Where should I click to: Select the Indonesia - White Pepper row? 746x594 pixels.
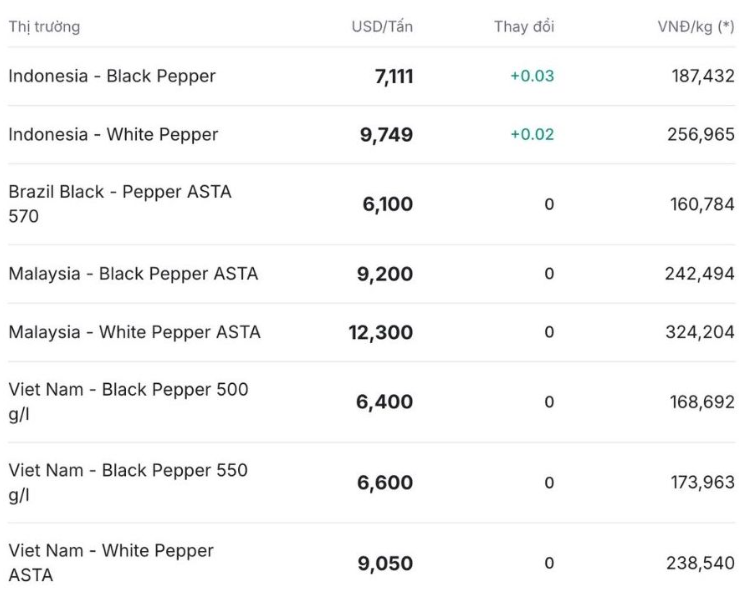click(x=113, y=134)
